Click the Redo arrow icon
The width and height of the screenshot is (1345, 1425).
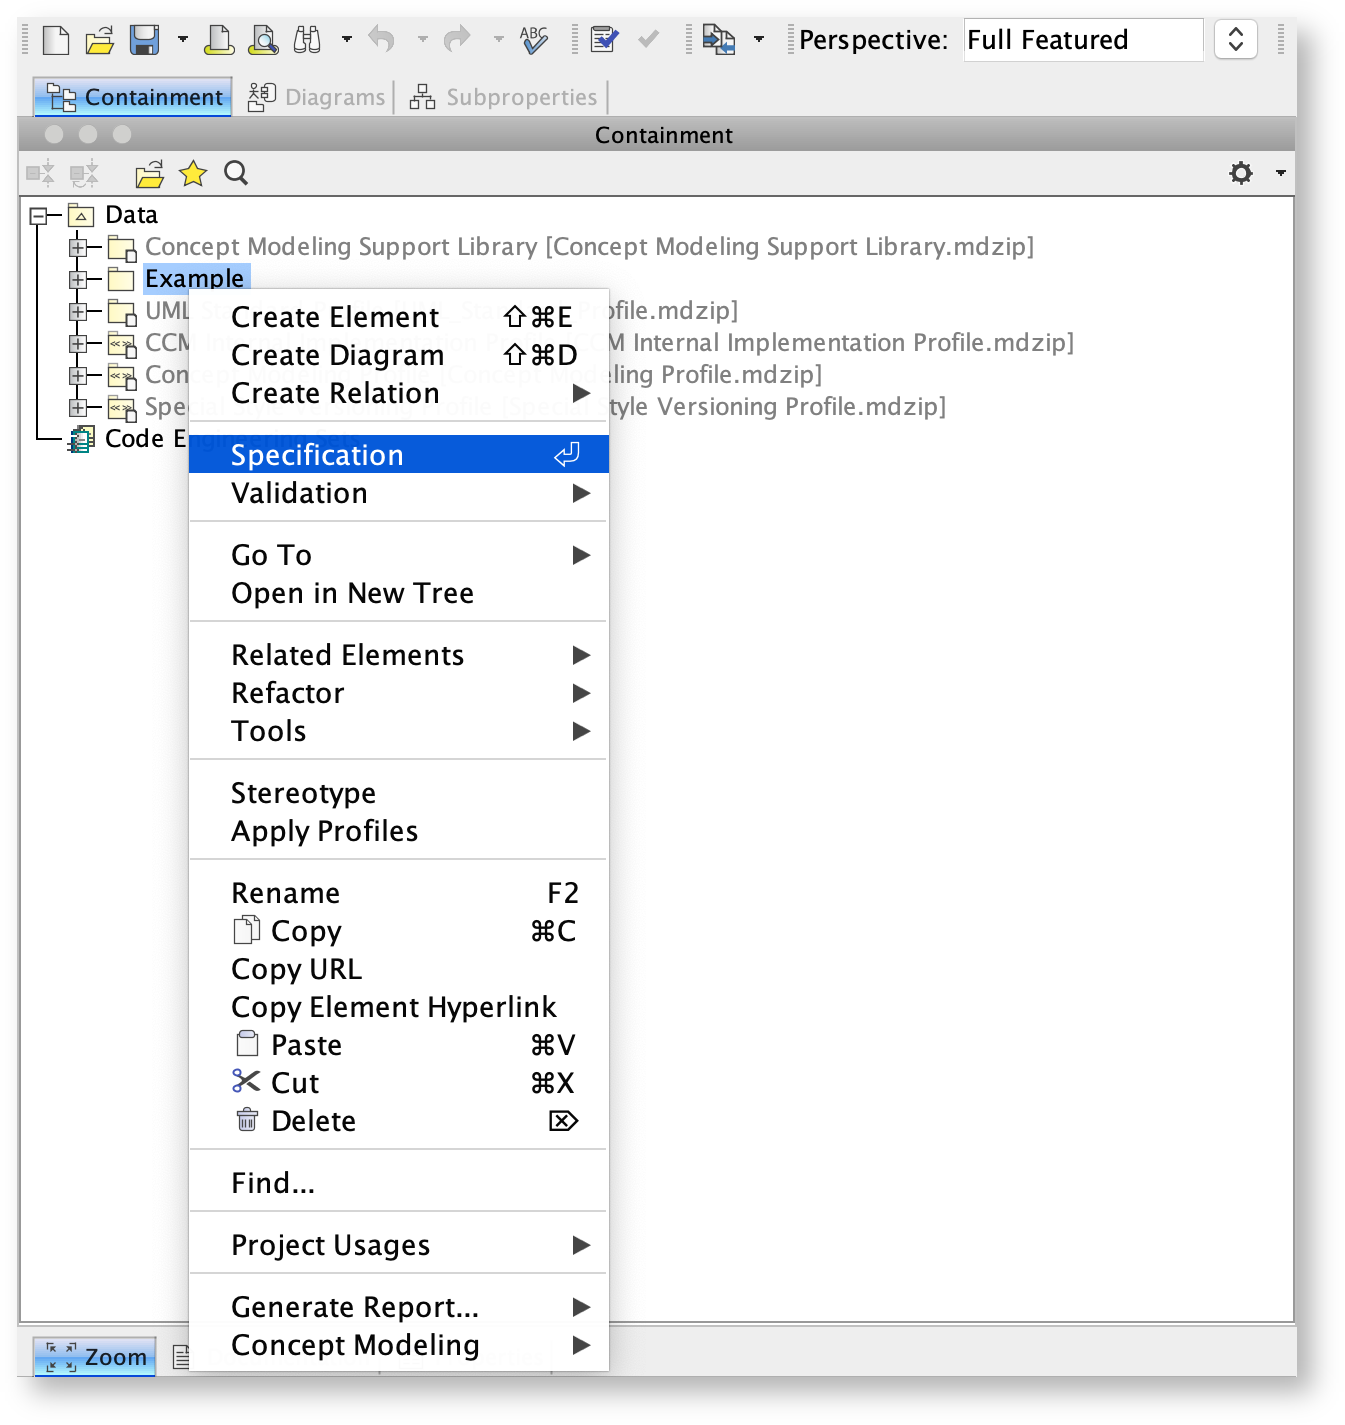(x=457, y=40)
